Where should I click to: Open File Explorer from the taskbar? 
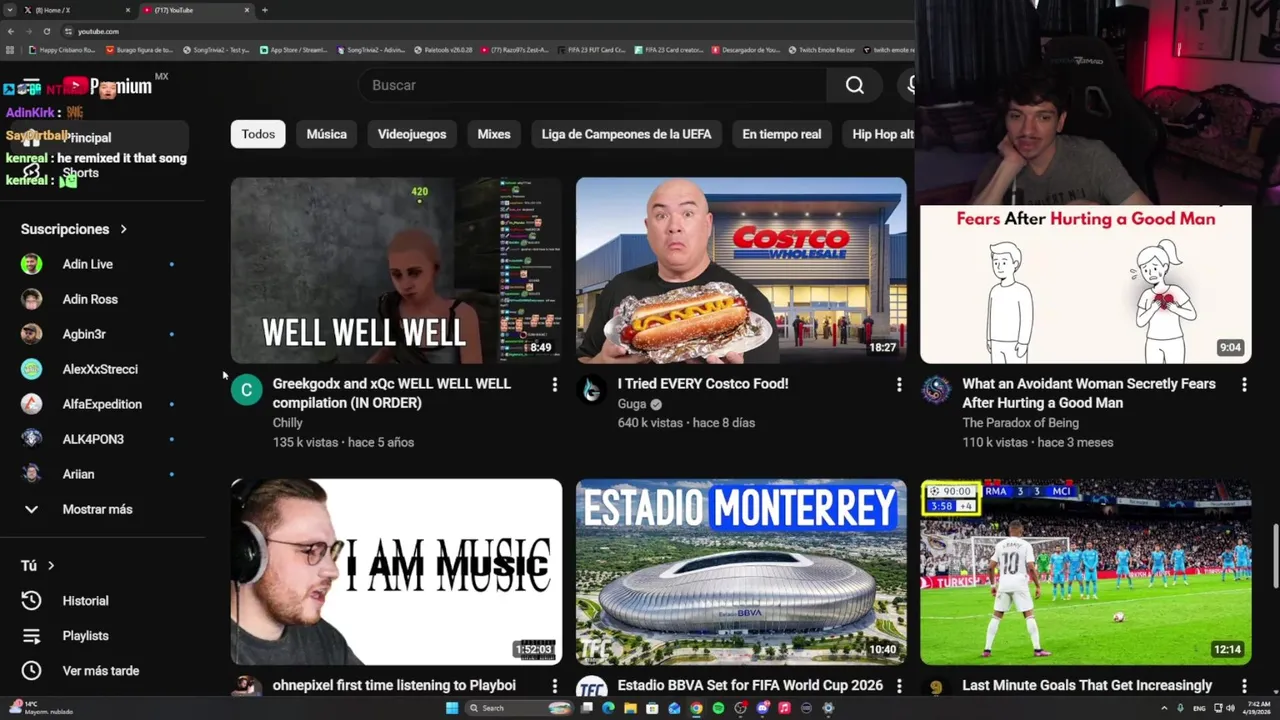click(x=630, y=708)
